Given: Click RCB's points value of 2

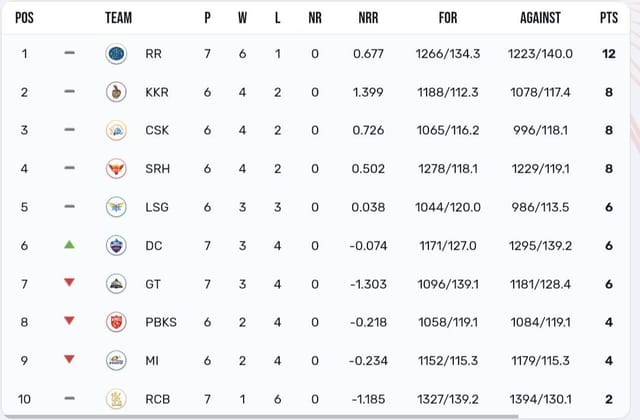Looking at the screenshot, I should 608,399.
